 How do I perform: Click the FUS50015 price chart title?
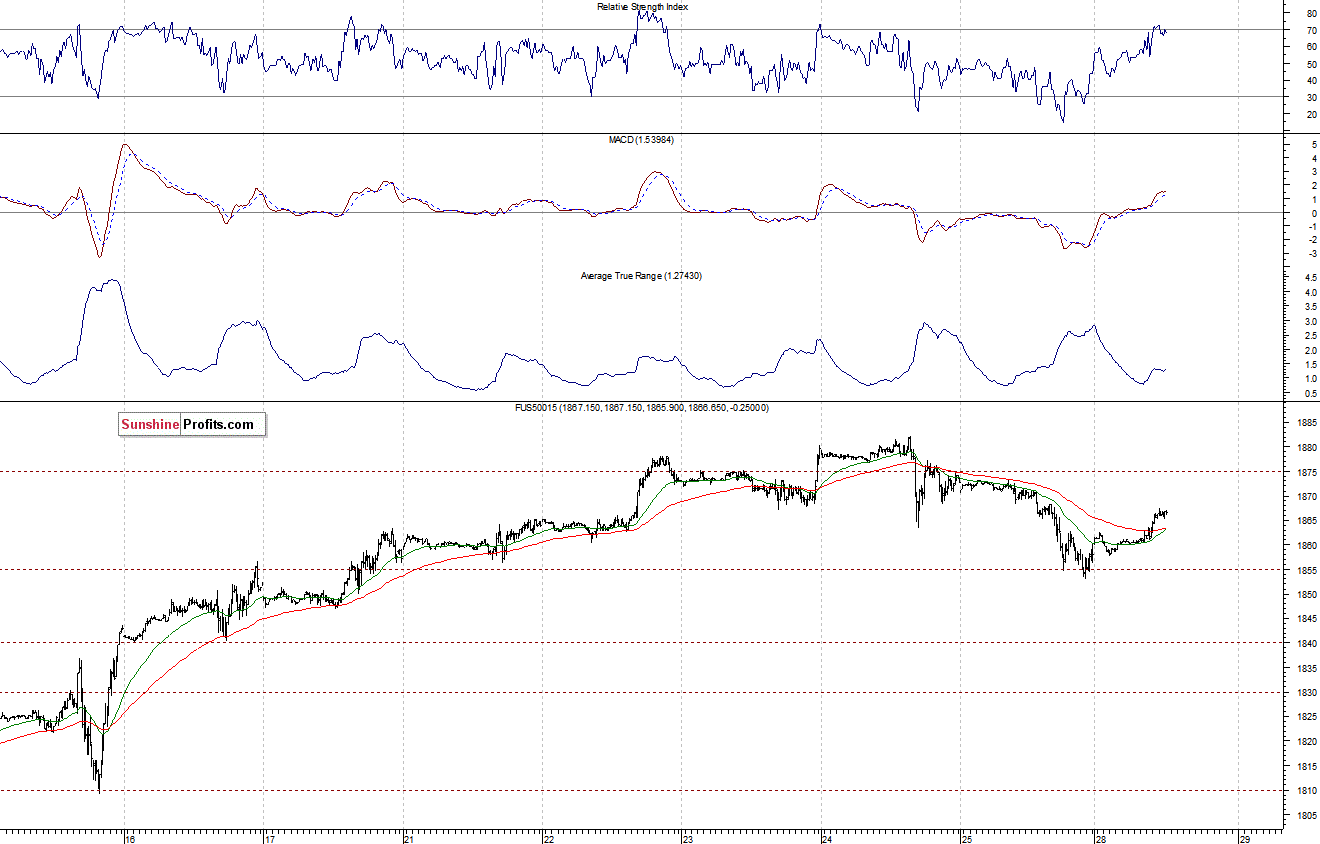(641, 408)
